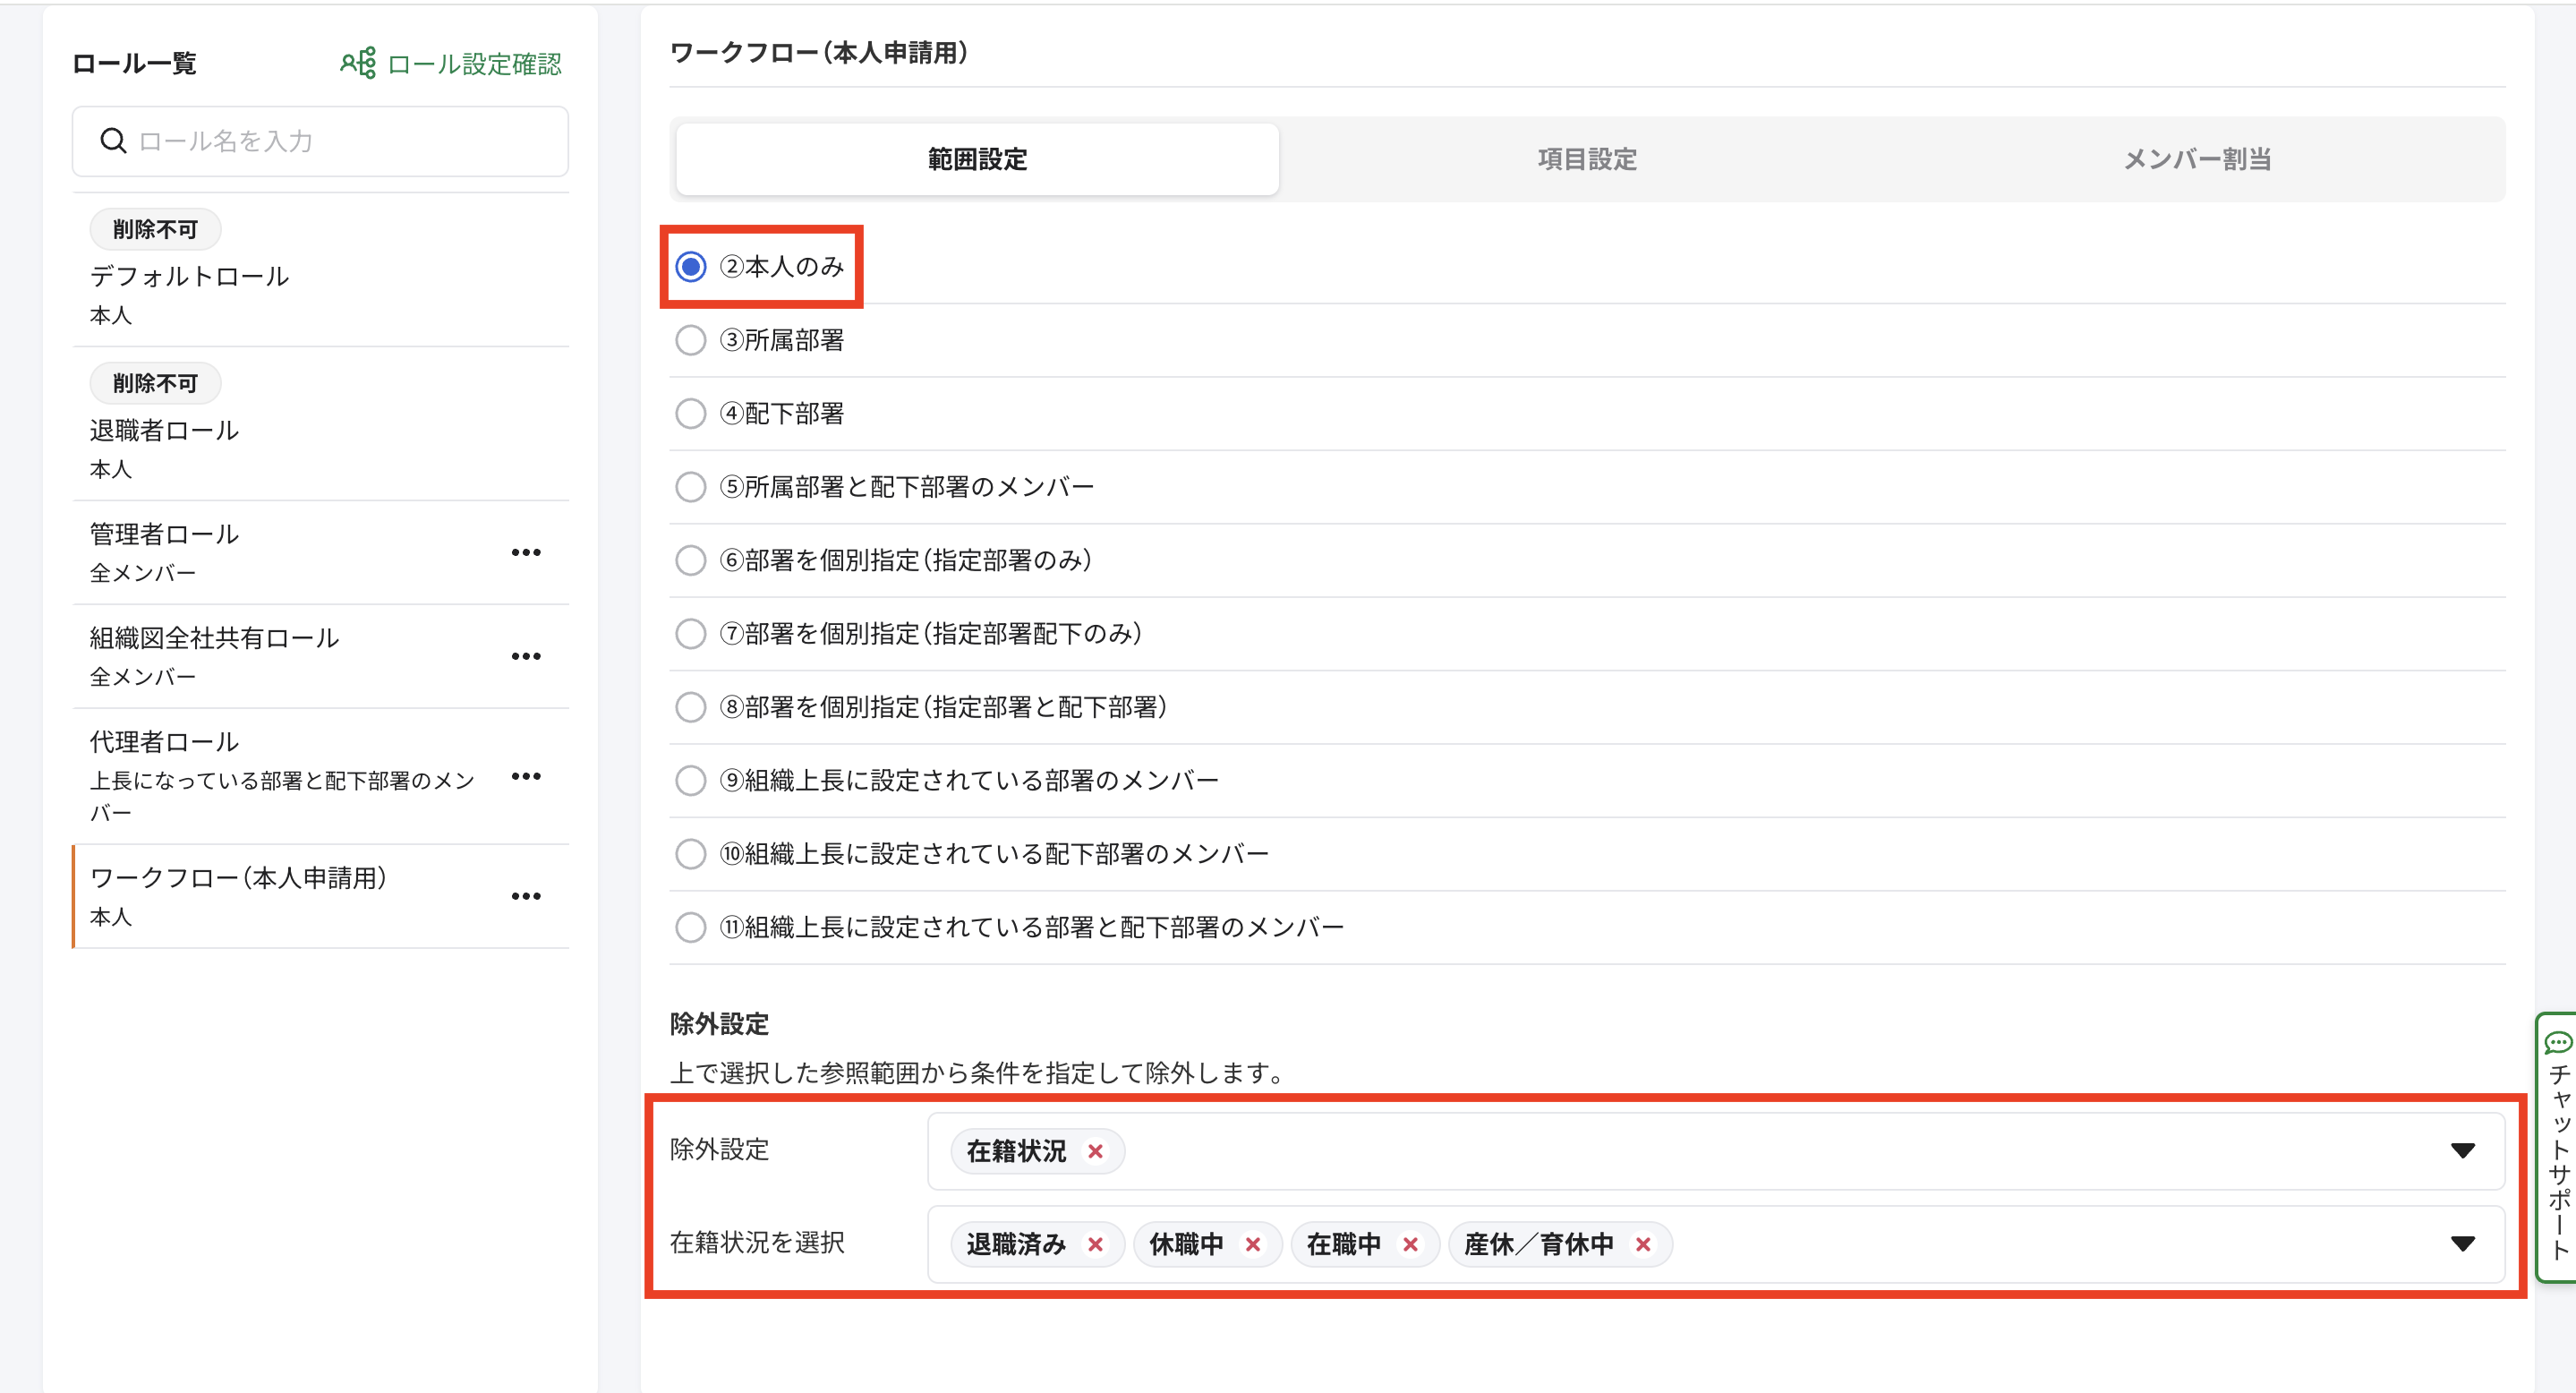This screenshot has height=1393, width=2576.
Task: Select the ③所属部署 radio option
Action: point(691,340)
